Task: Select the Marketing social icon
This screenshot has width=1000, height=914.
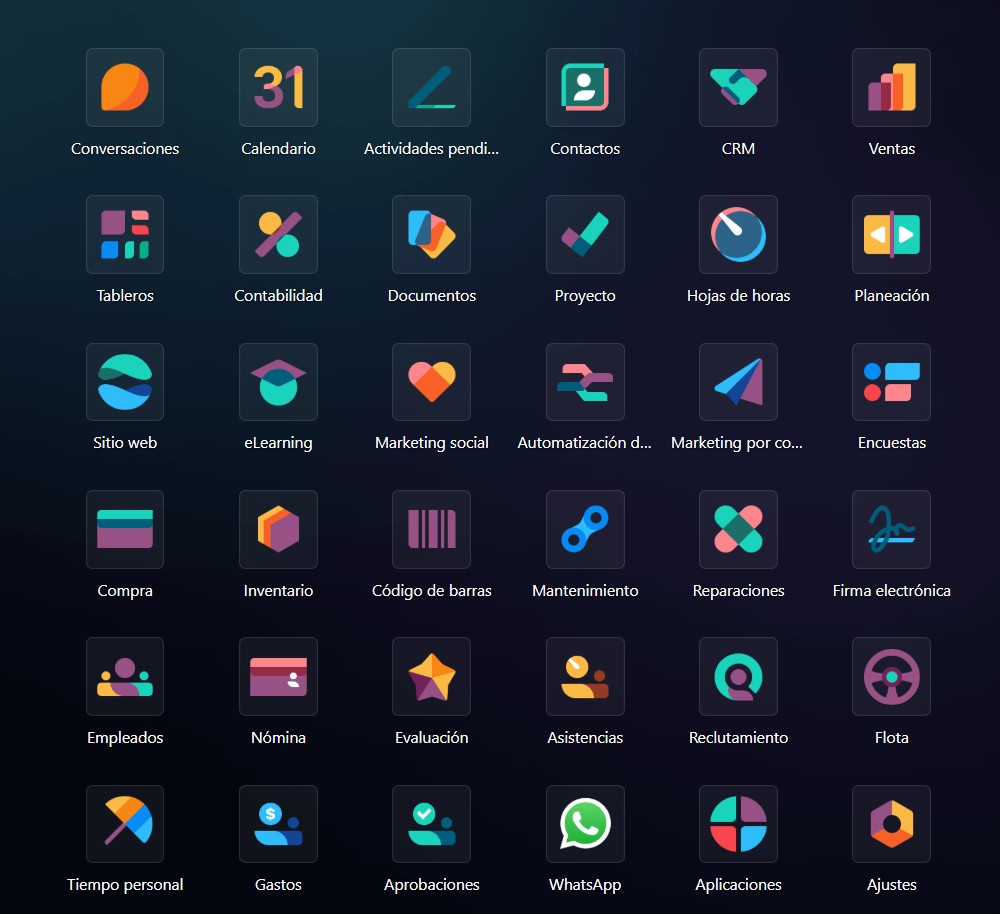Action: [431, 382]
